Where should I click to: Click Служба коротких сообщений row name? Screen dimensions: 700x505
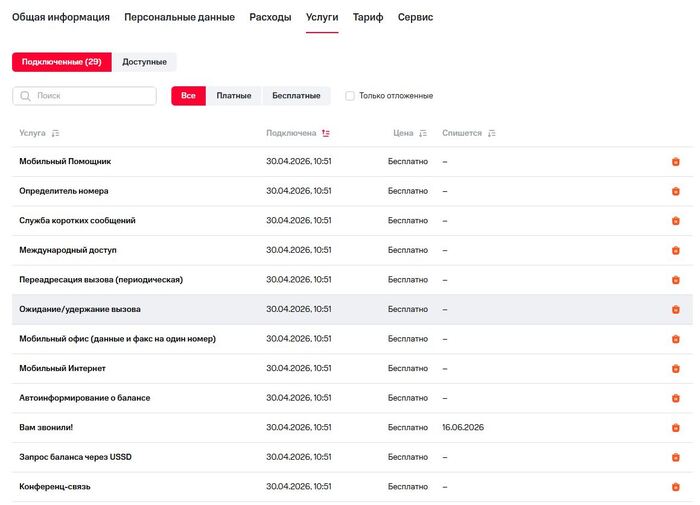coord(77,220)
